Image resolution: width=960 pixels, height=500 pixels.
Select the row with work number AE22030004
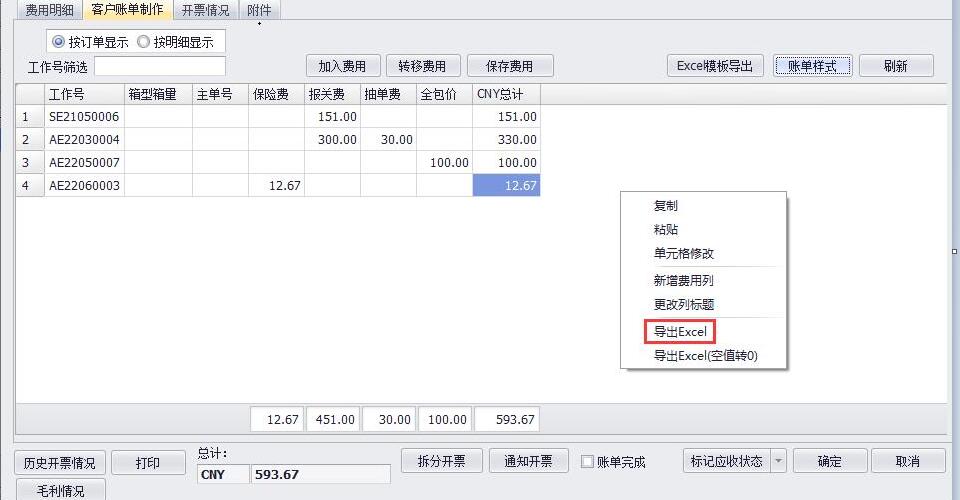pos(84,139)
